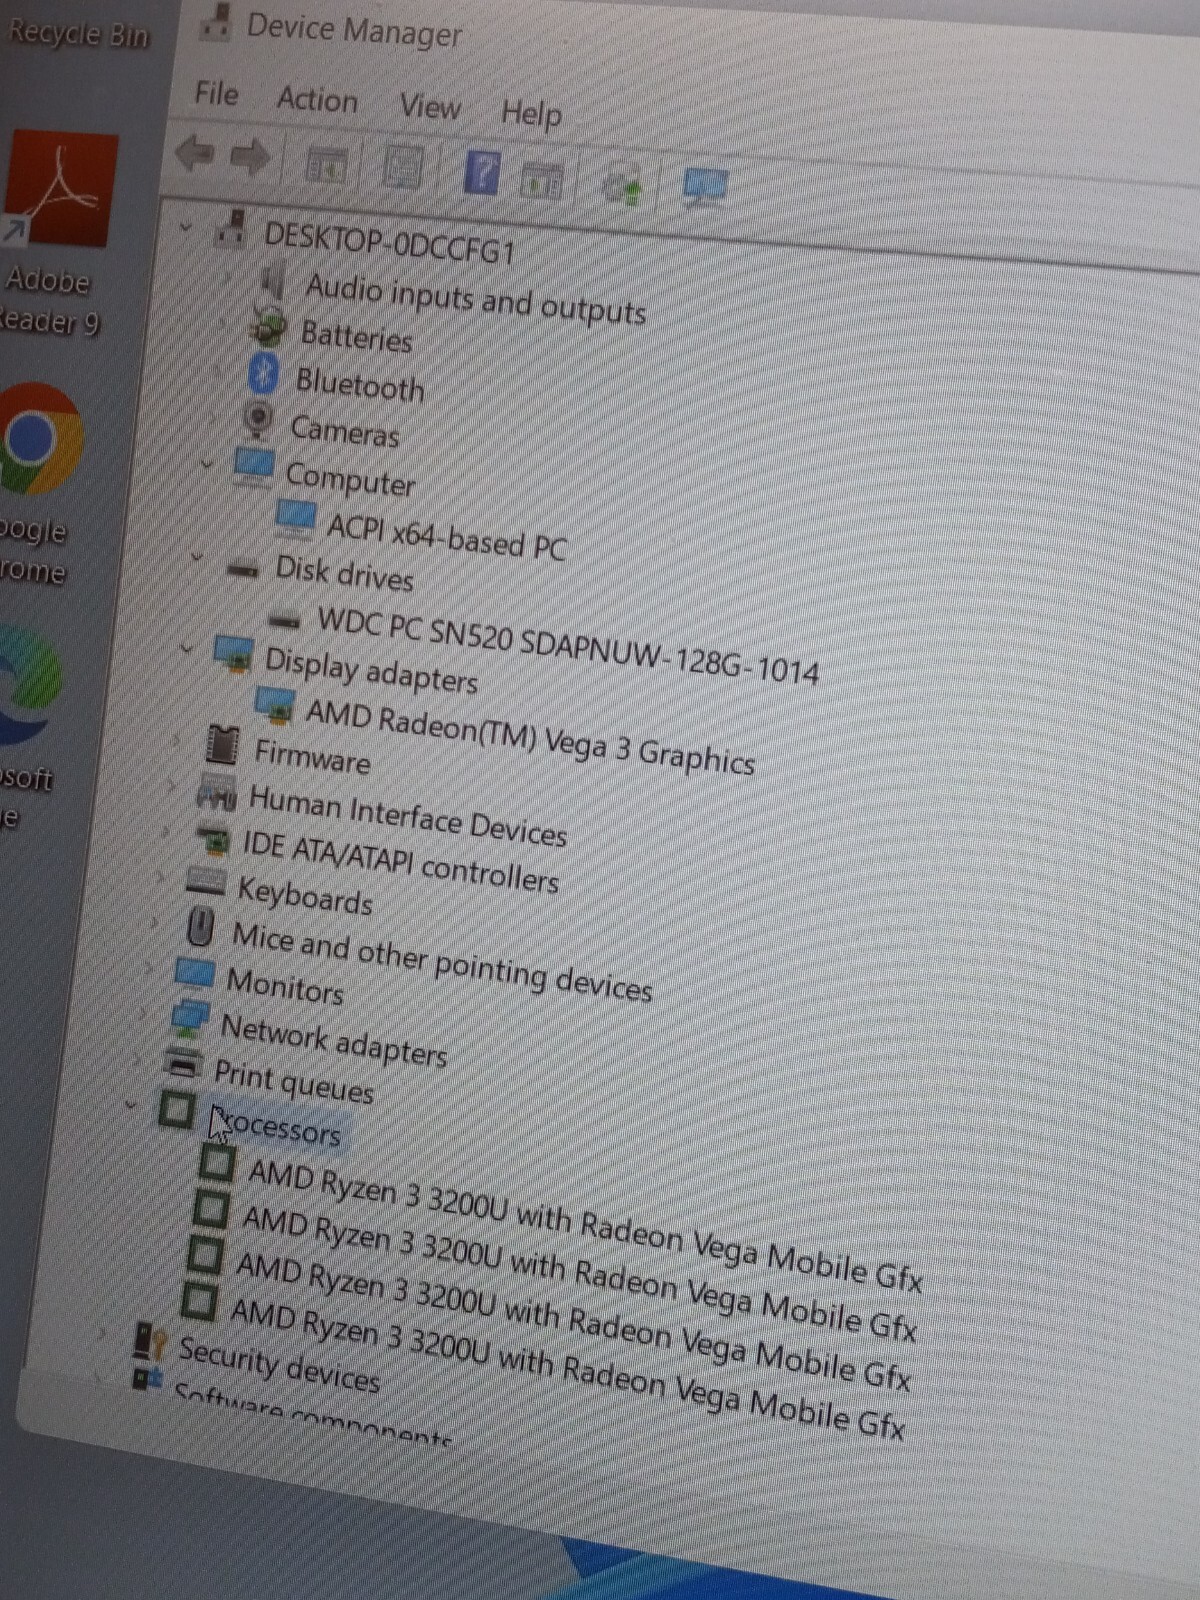Collapse the Processors category chevron
1200x1600 pixels.
click(x=130, y=1105)
